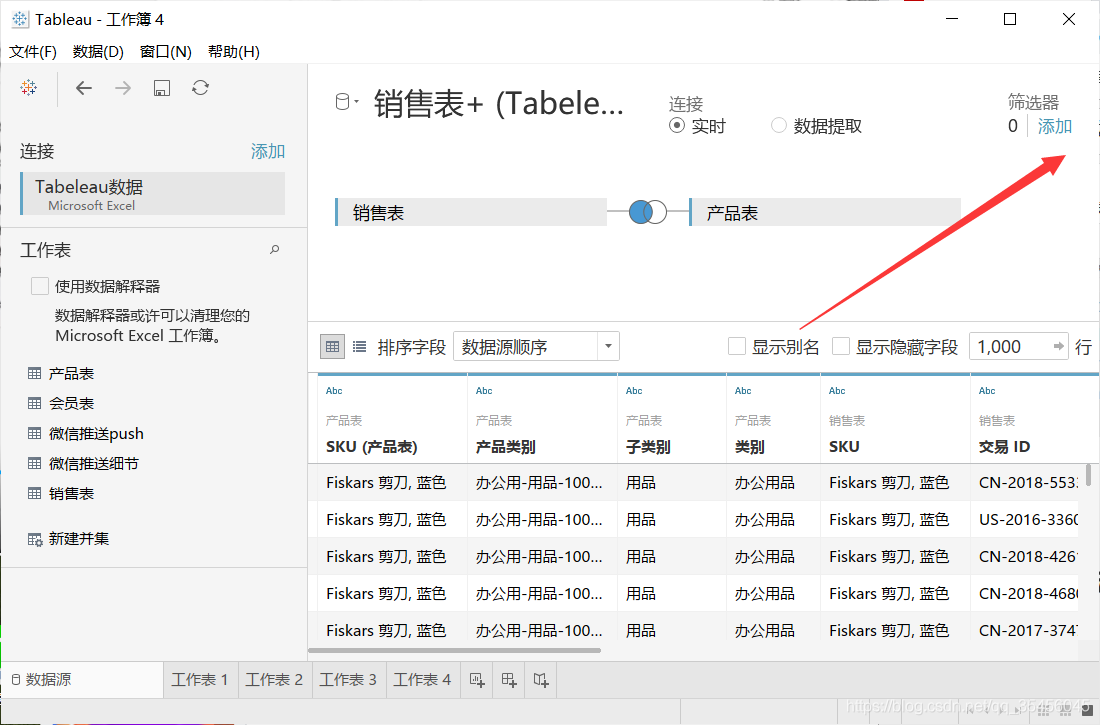Viewport: 1100px width, 725px height.
Task: Click the Tableau start page logo icon
Action: pyautogui.click(x=29, y=88)
